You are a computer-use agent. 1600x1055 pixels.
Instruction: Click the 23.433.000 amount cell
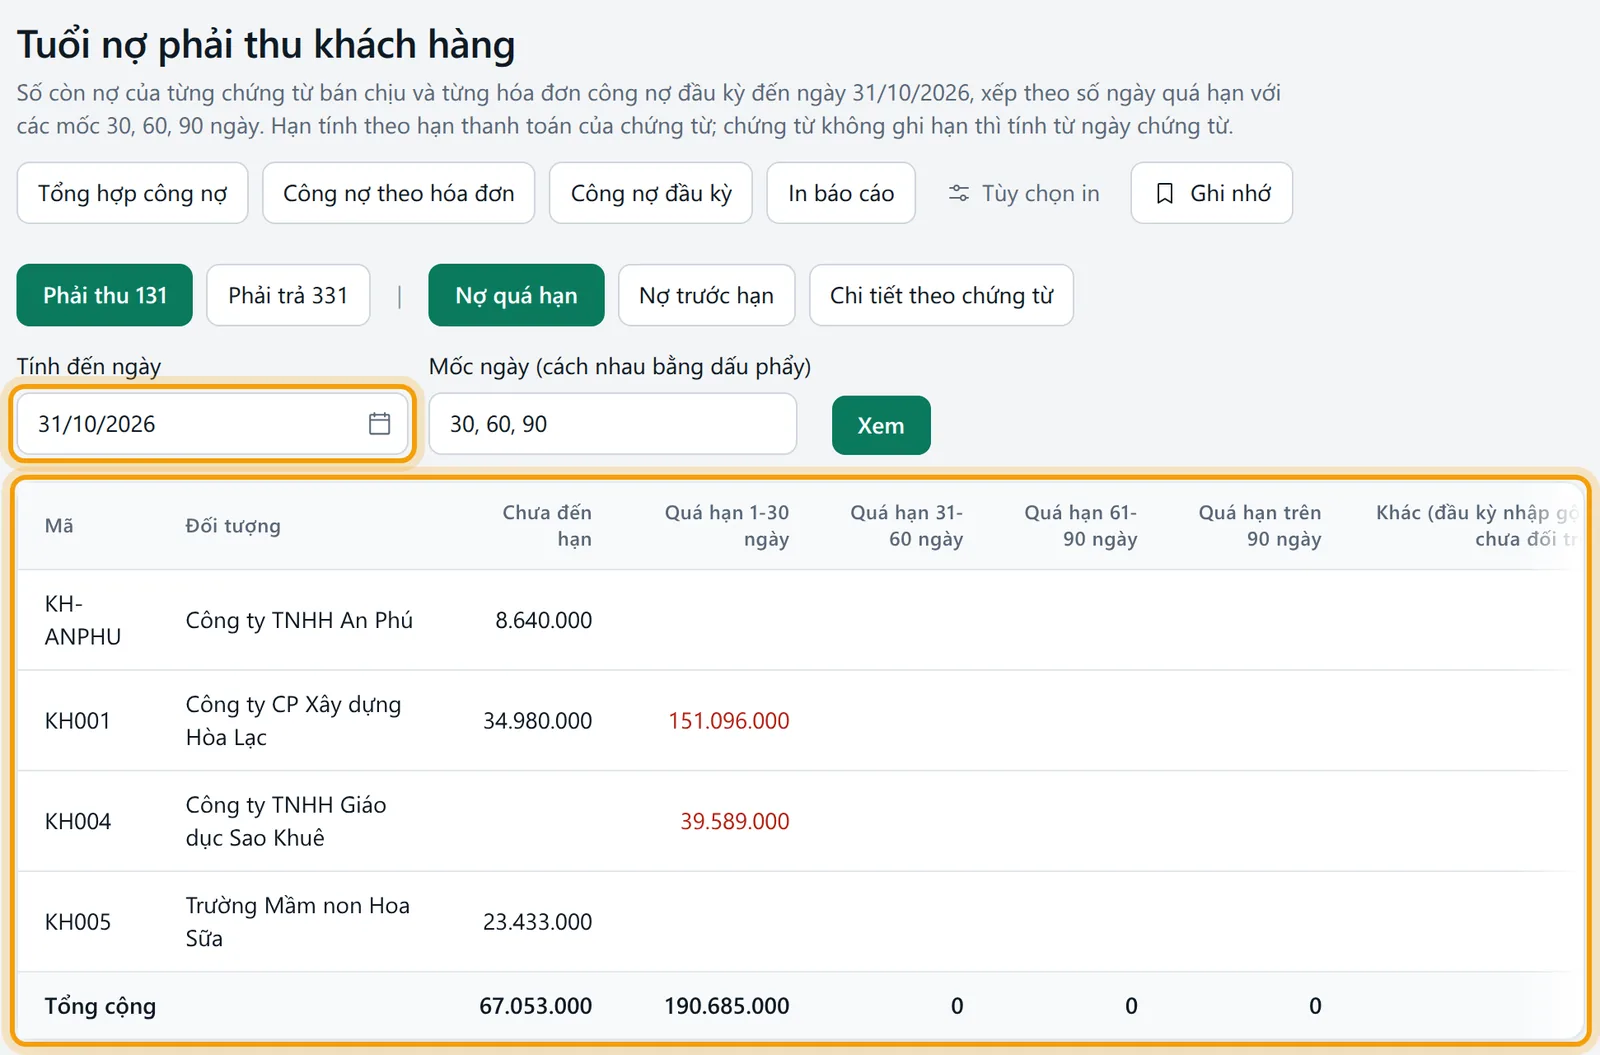pos(538,922)
